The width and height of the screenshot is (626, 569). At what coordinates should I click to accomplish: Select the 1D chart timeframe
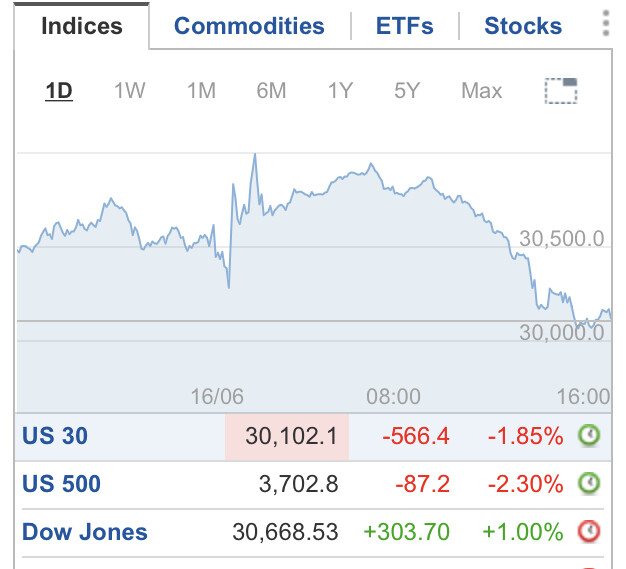click(x=59, y=91)
